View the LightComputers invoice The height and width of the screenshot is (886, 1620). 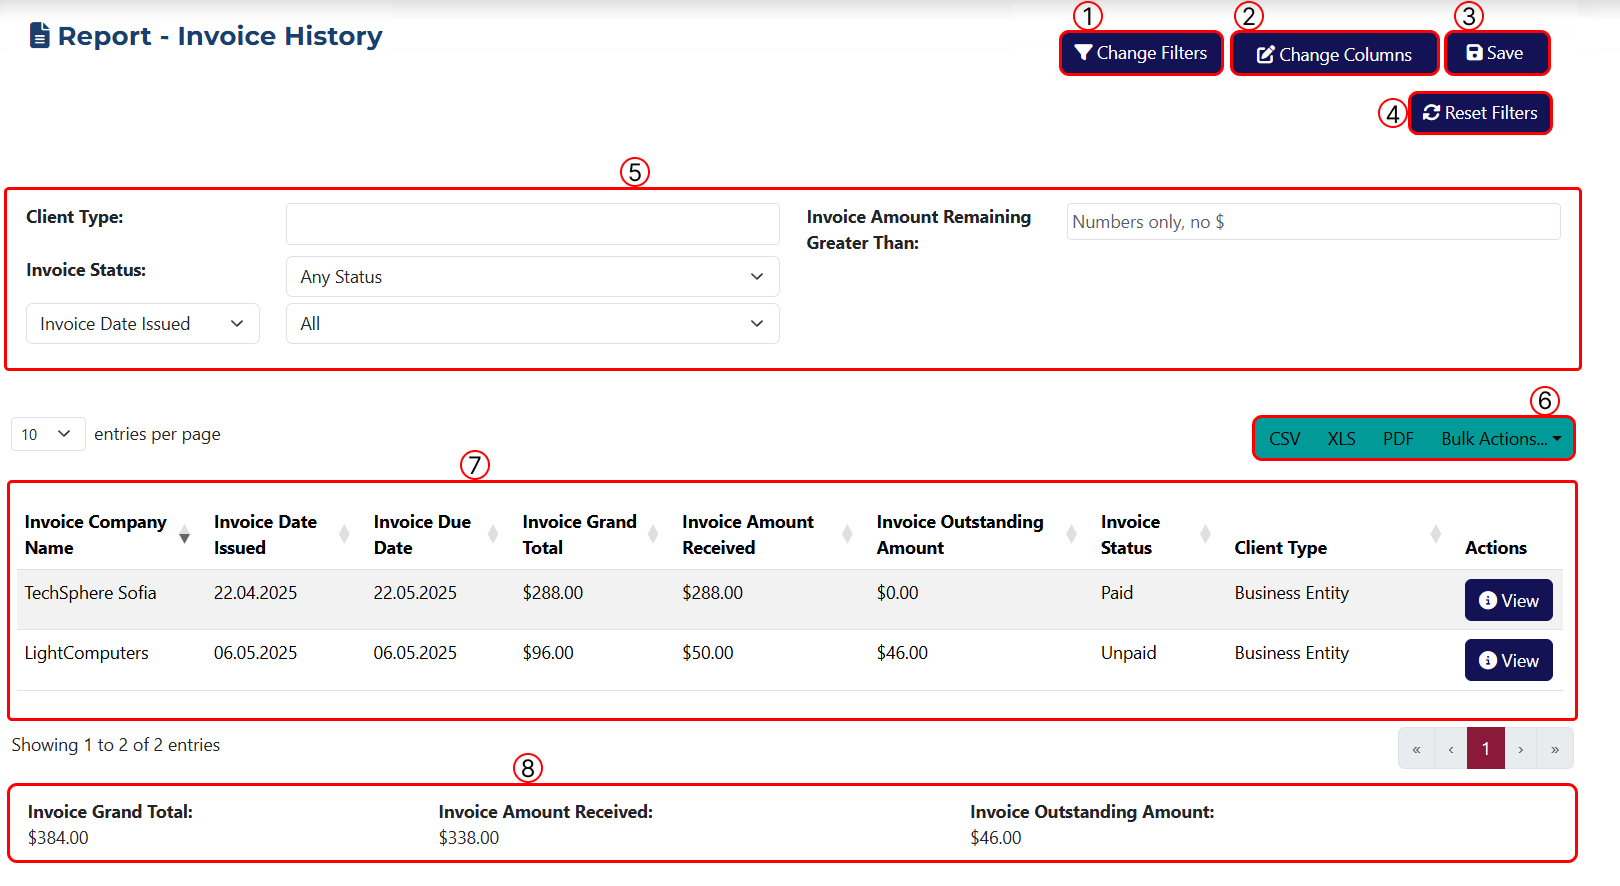[x=1508, y=660]
